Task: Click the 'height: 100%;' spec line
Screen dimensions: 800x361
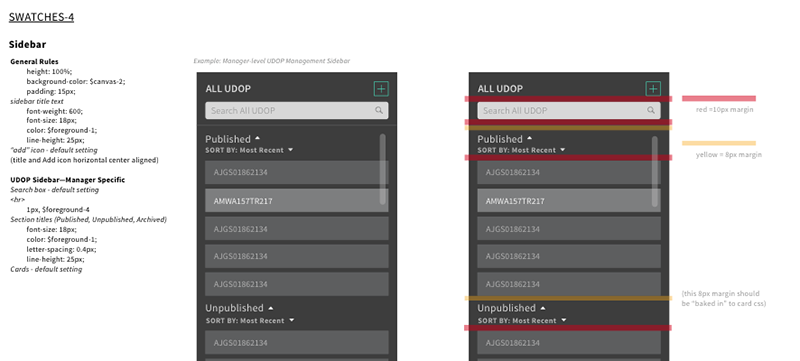Action: 49,71
